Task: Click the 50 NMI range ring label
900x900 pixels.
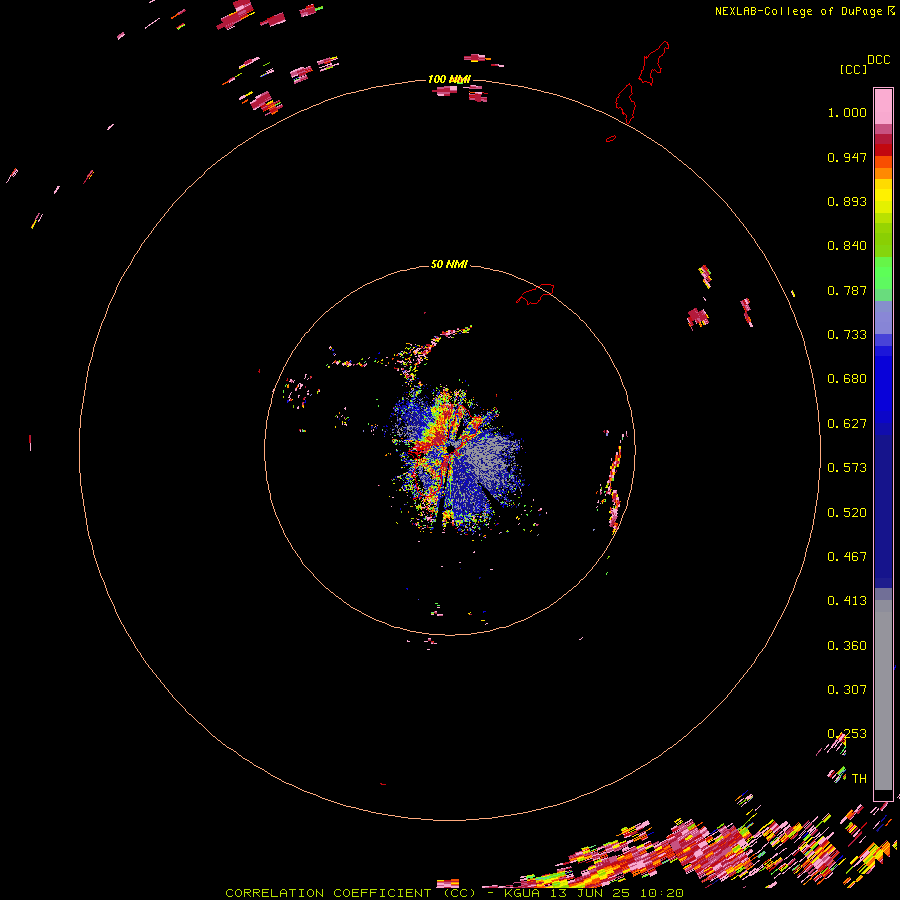Action: click(x=449, y=265)
